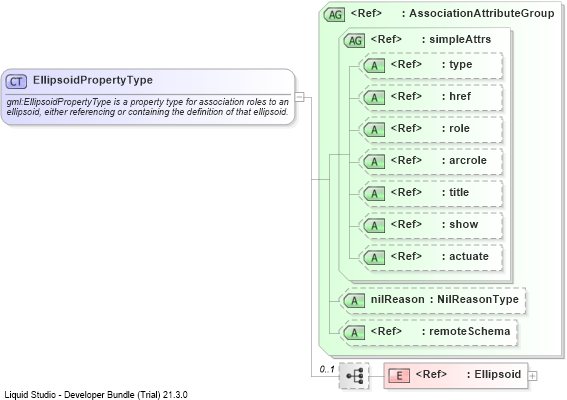Select the ': type' attribute label

click(x=457, y=64)
